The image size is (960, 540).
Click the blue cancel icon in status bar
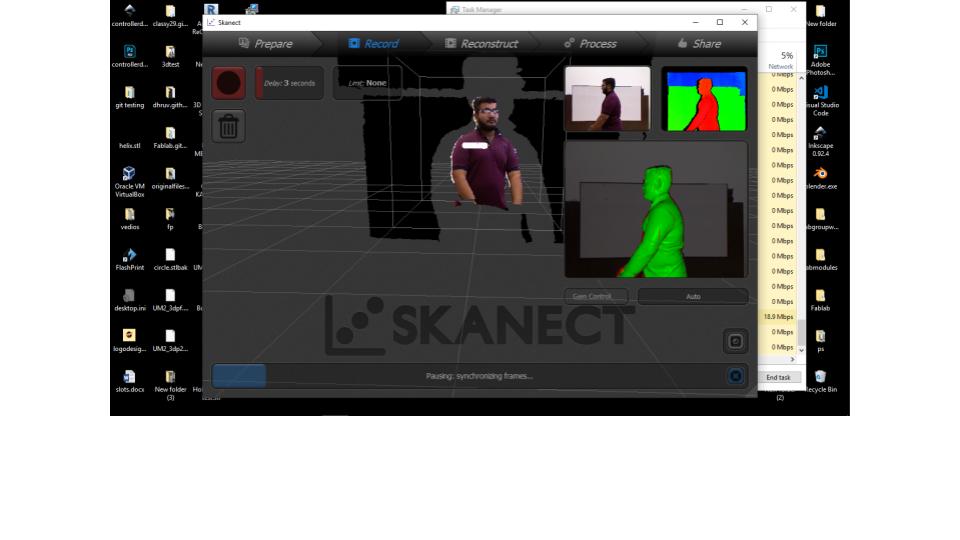tap(735, 376)
